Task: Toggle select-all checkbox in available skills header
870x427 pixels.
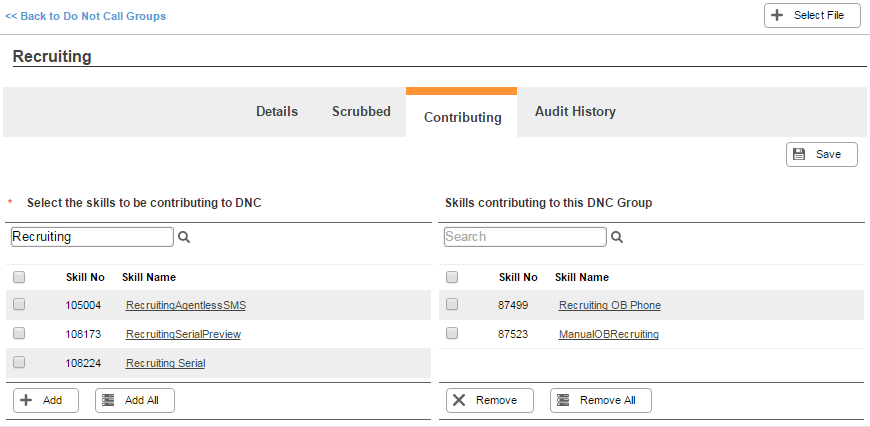Action: pos(19,277)
